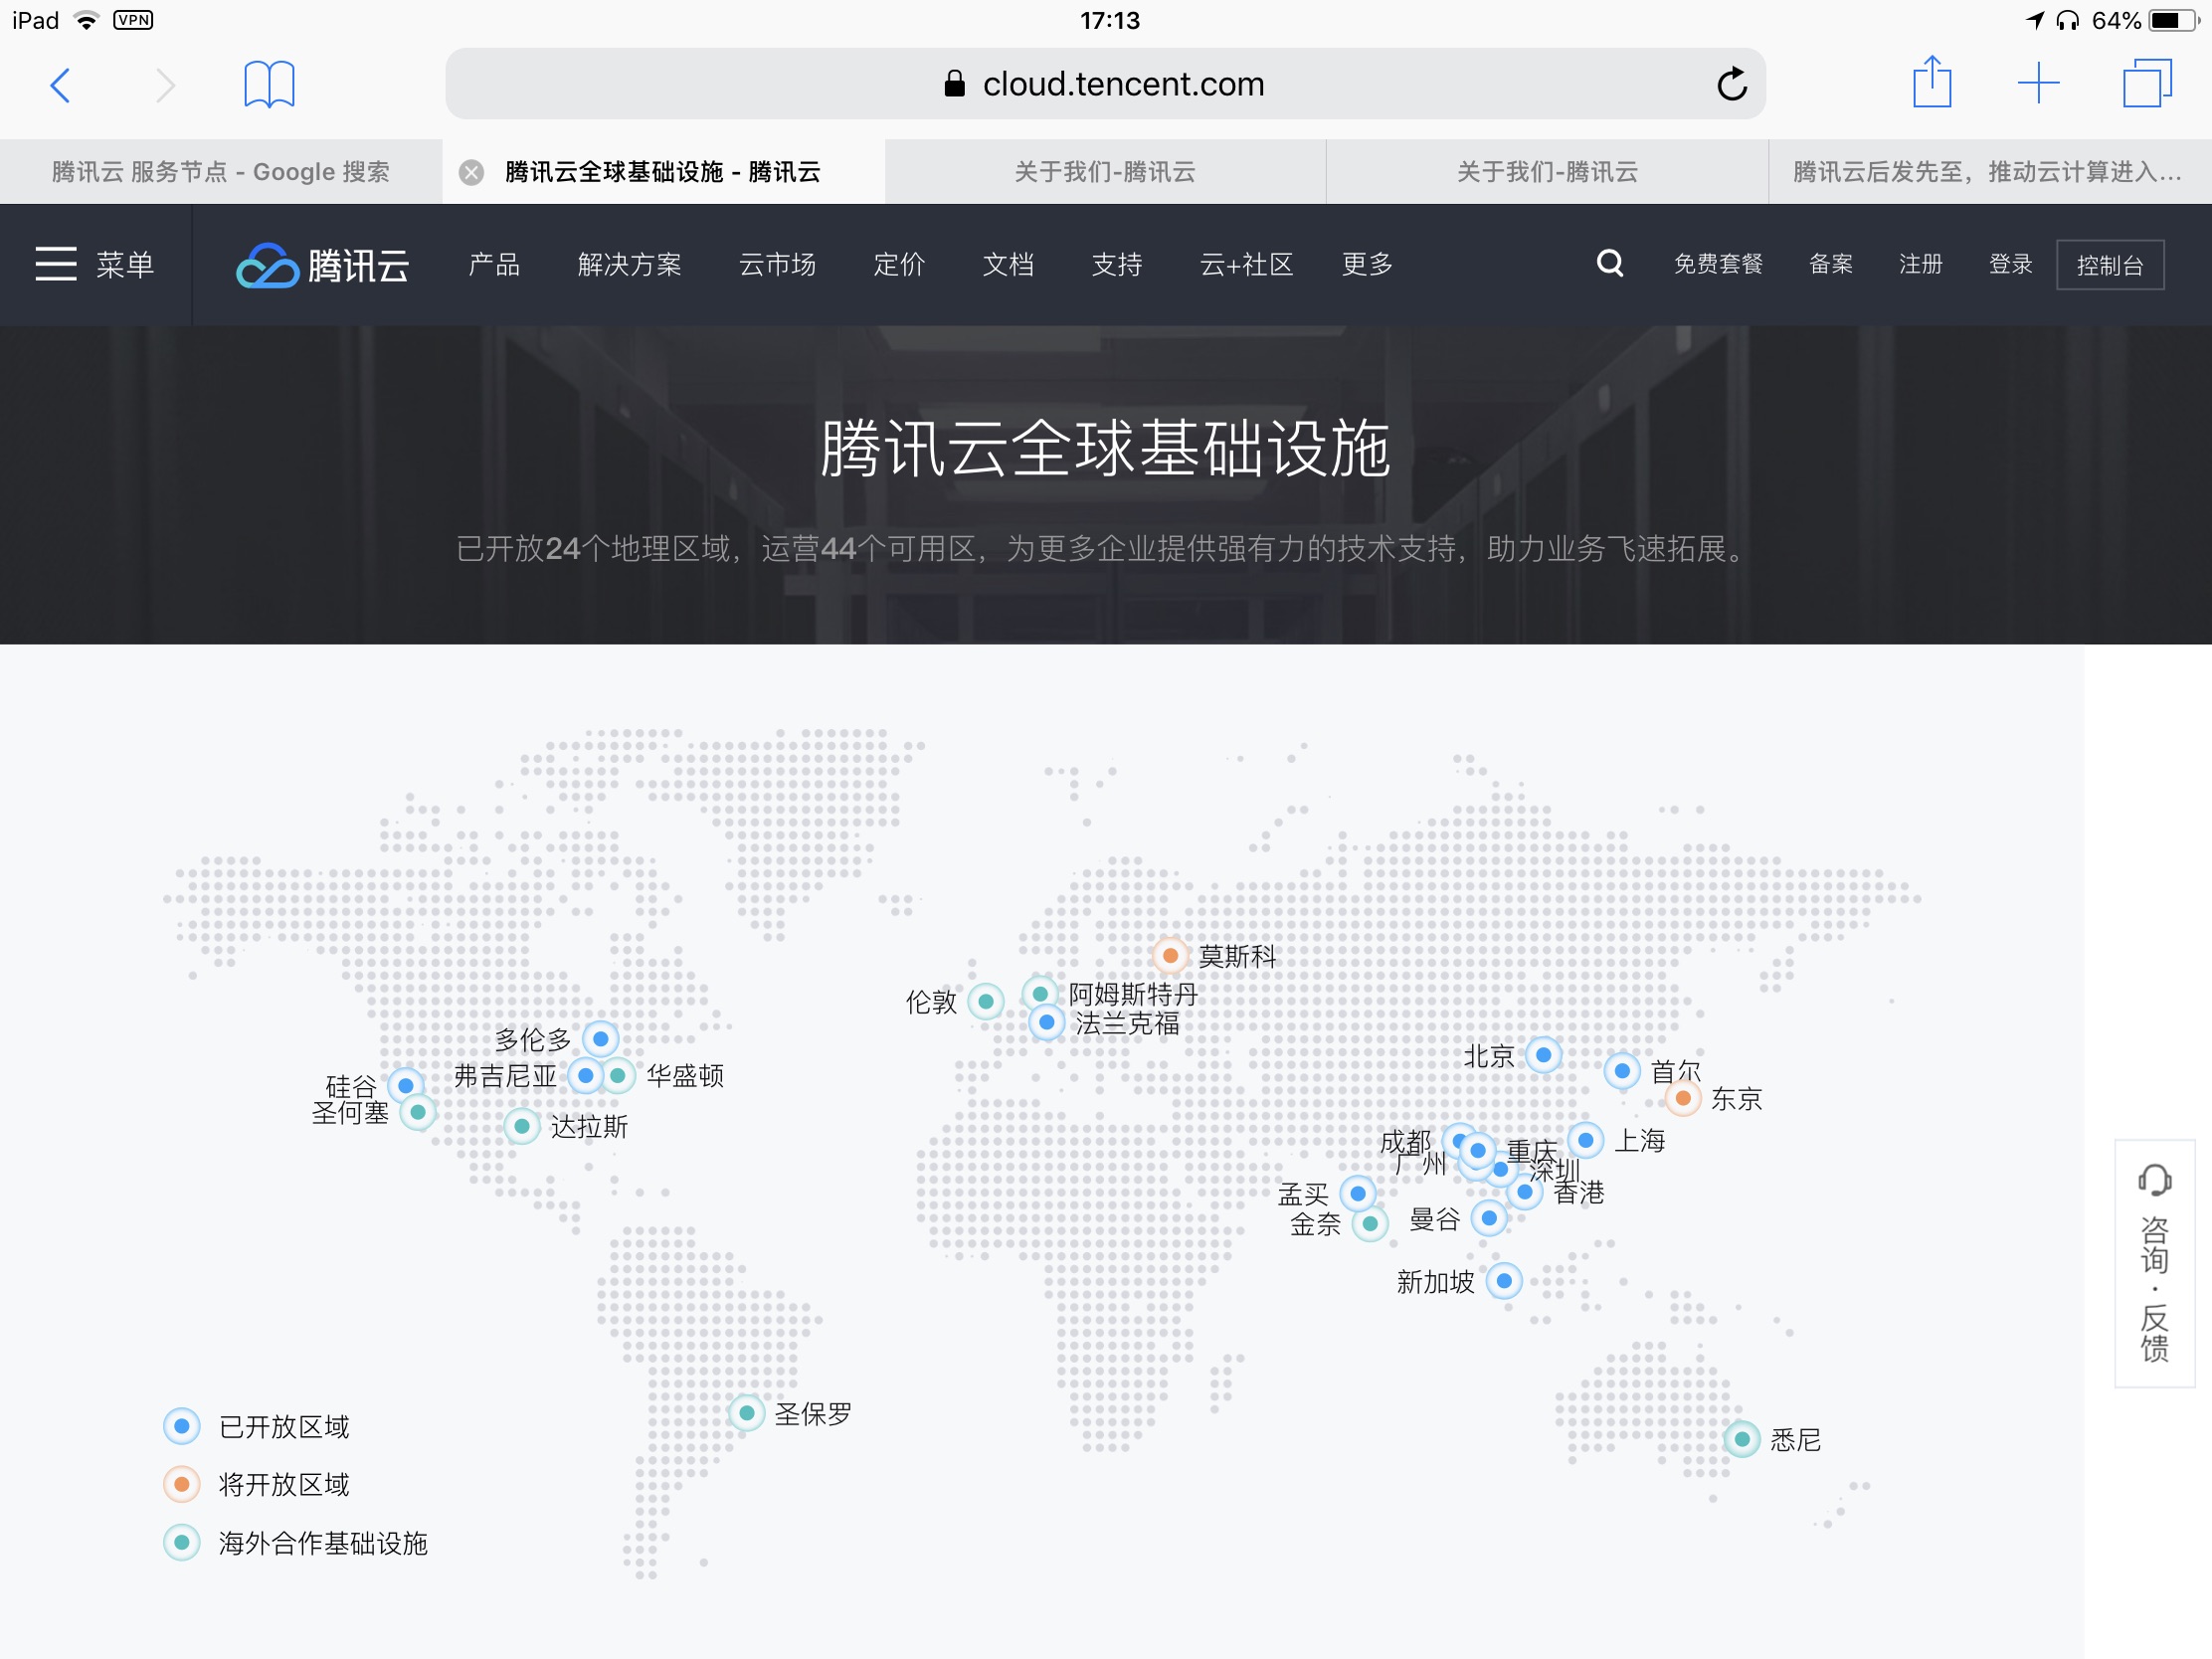Tap the Safari forward arrow
The height and width of the screenshot is (1659, 2212).
pos(165,85)
